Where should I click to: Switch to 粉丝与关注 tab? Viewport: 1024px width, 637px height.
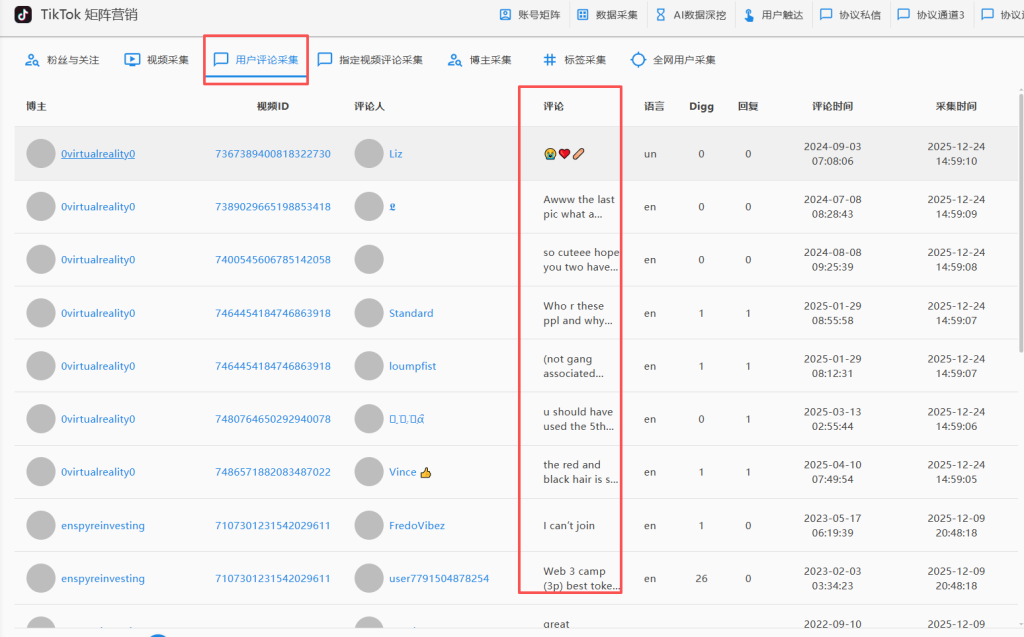[x=62, y=60]
